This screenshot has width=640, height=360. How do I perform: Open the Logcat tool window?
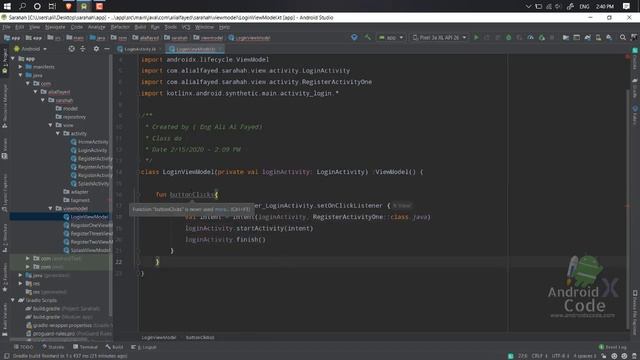pyautogui.click(x=144, y=347)
